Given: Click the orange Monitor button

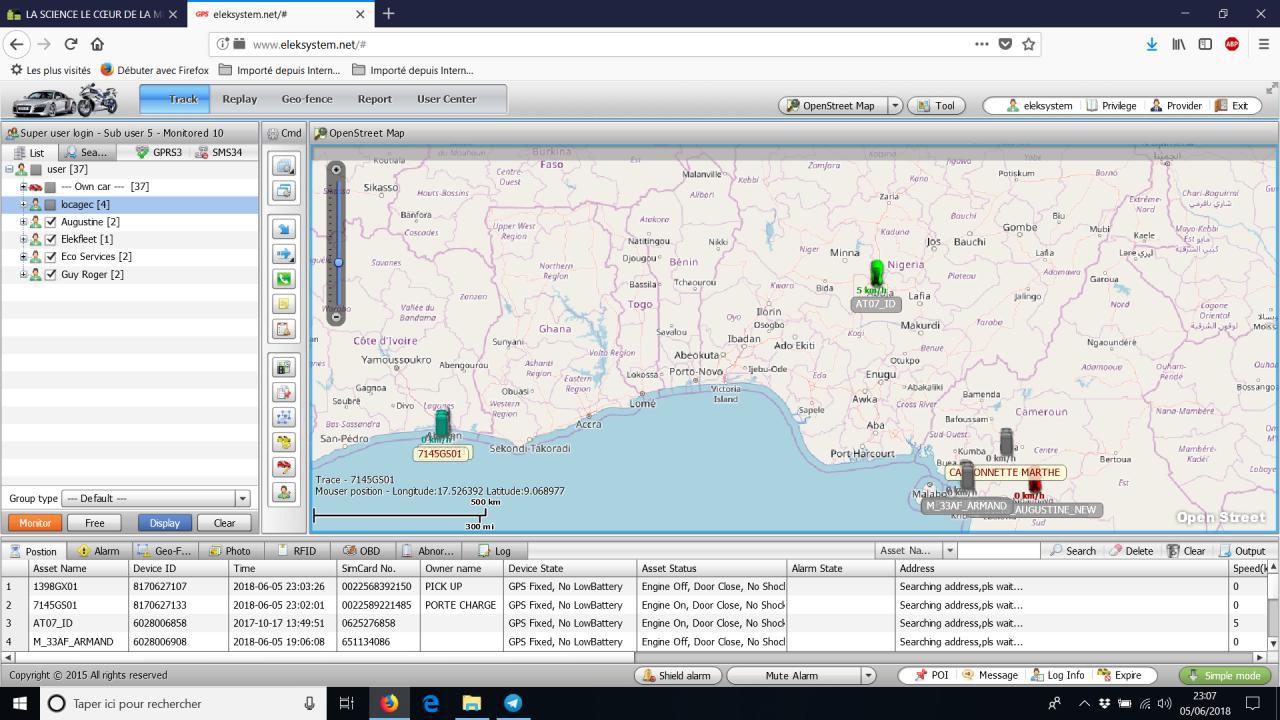Looking at the screenshot, I should click(x=35, y=523).
